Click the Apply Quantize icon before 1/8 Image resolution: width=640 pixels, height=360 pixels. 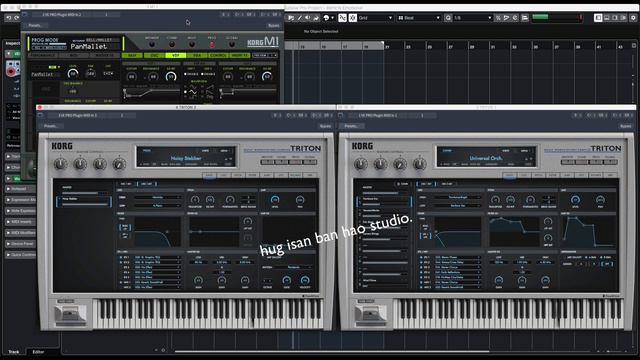[x=448, y=18]
